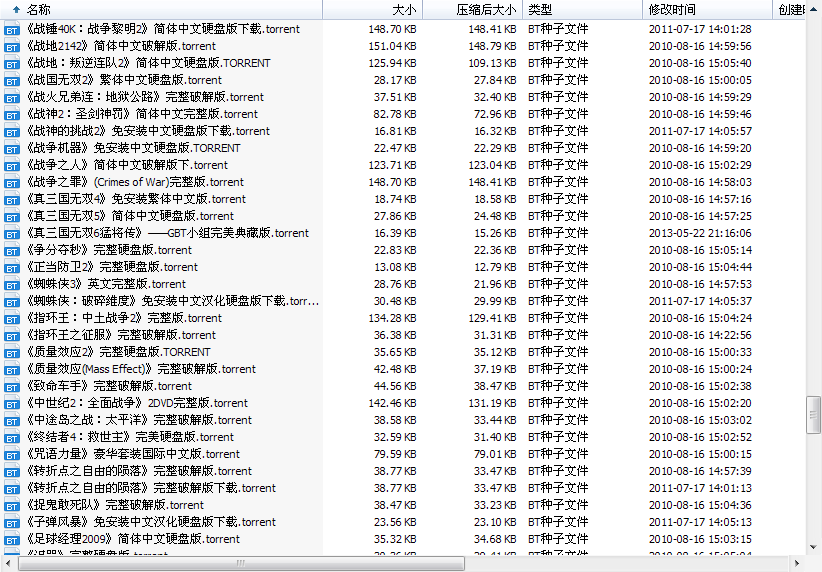Viewport: 822px width, 572px height.
Task: Select BT icon of 《质量效应(Mass Effect)》
Action: (12, 369)
